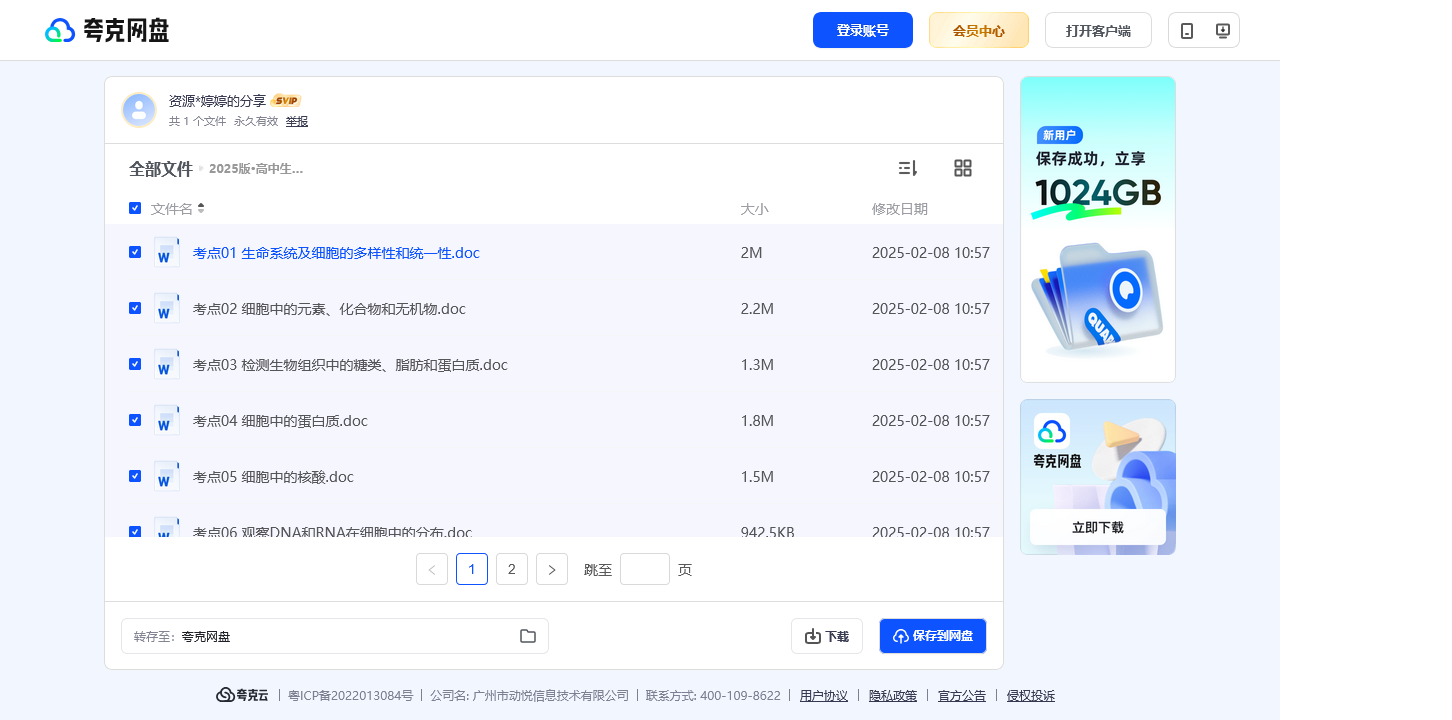1452x720 pixels.
Task: Uncheck the checkbox for 考点03 file
Action: point(135,364)
